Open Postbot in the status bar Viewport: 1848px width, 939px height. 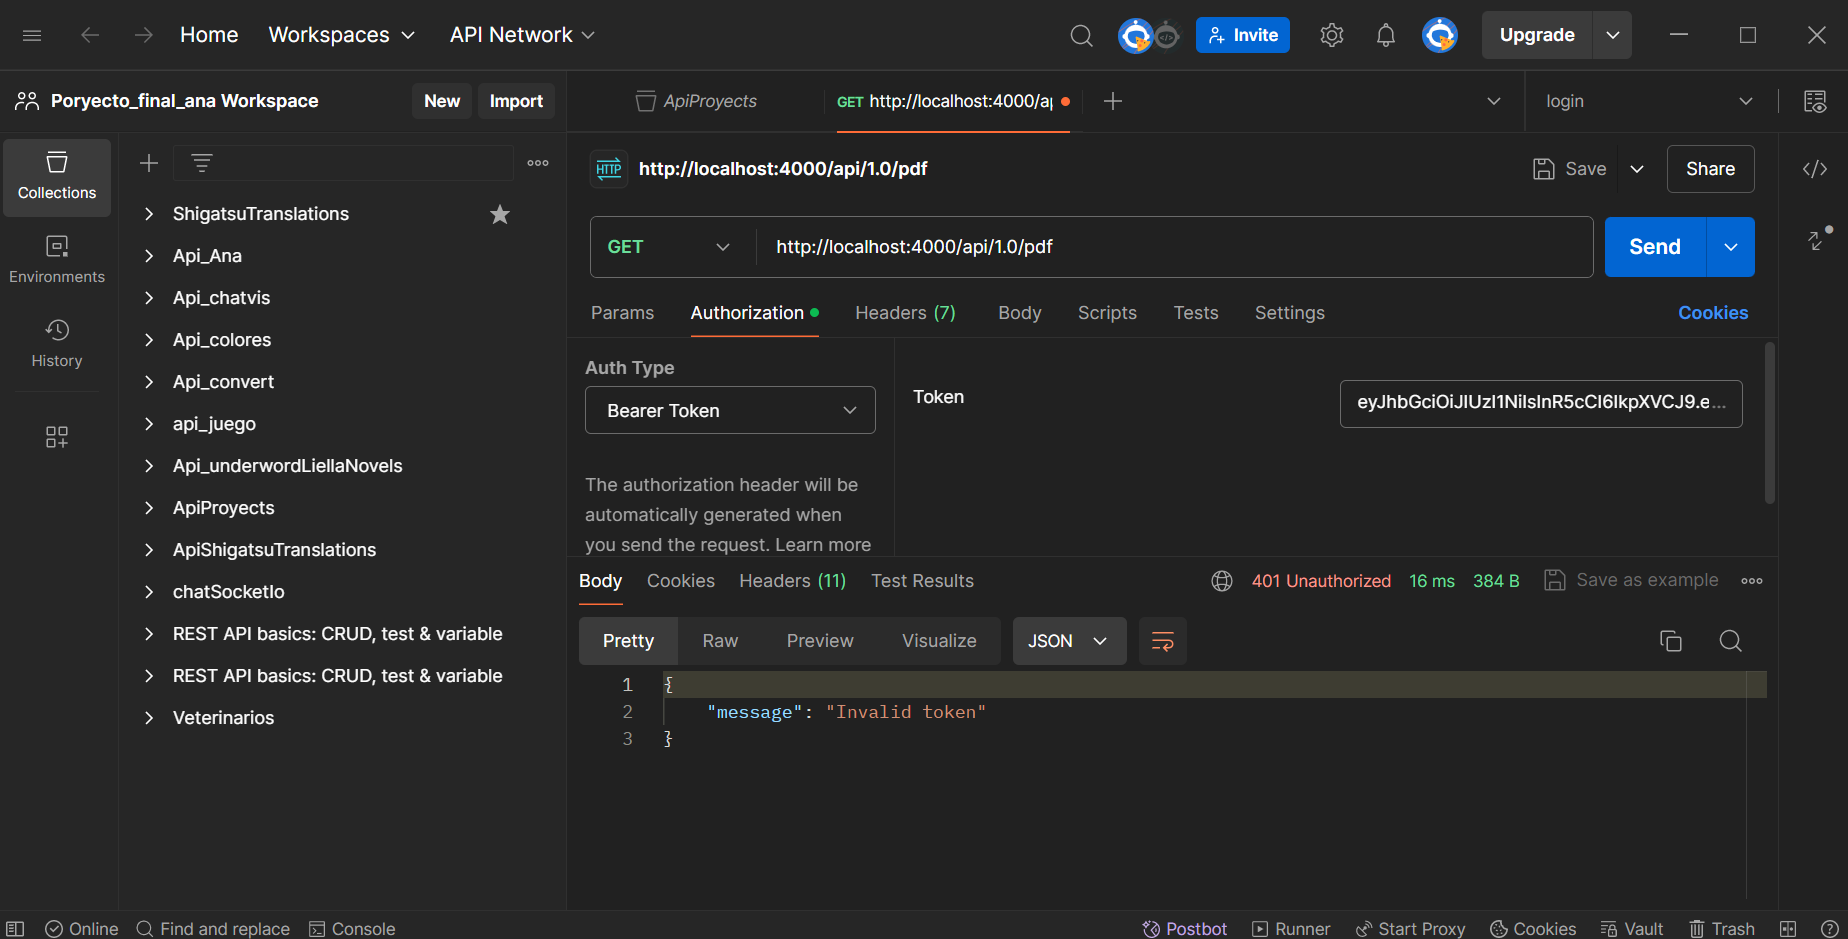[1185, 929]
